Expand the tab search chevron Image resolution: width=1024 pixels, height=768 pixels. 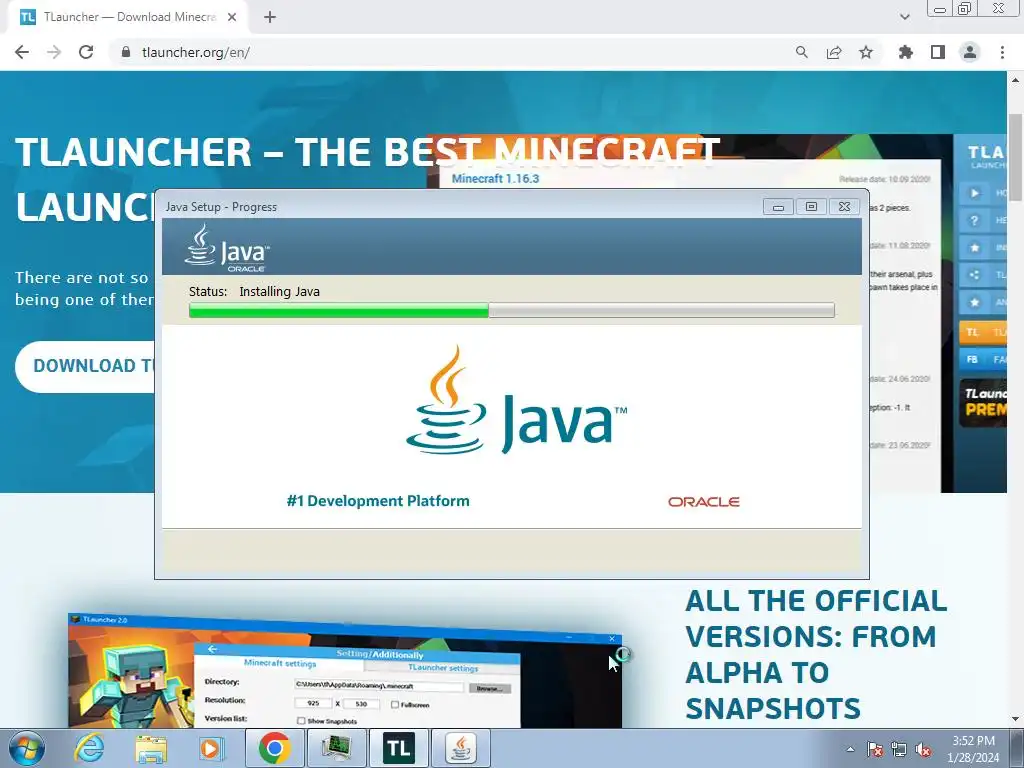pyautogui.click(x=904, y=17)
